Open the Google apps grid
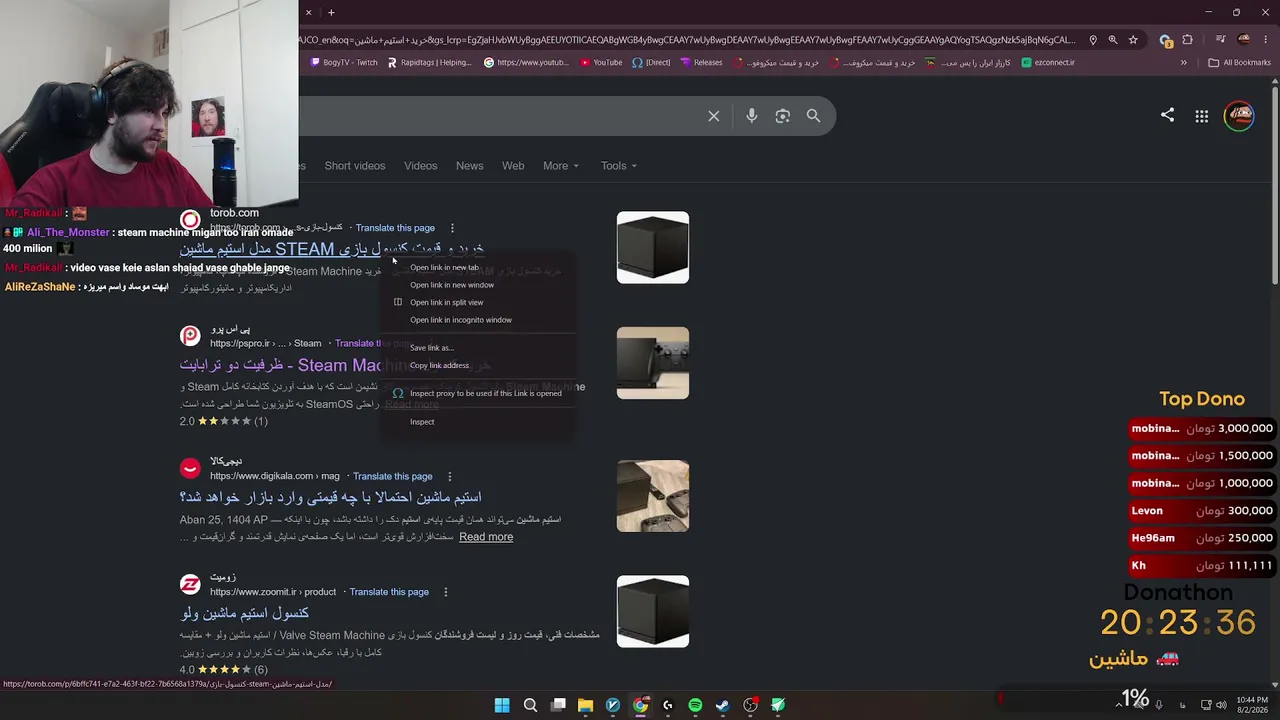 [1202, 116]
